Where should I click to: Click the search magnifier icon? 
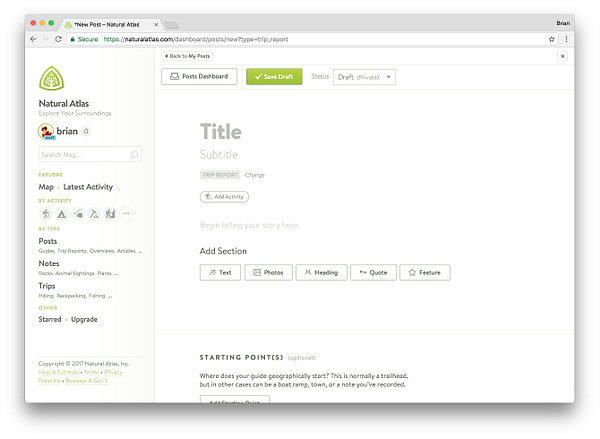(135, 155)
